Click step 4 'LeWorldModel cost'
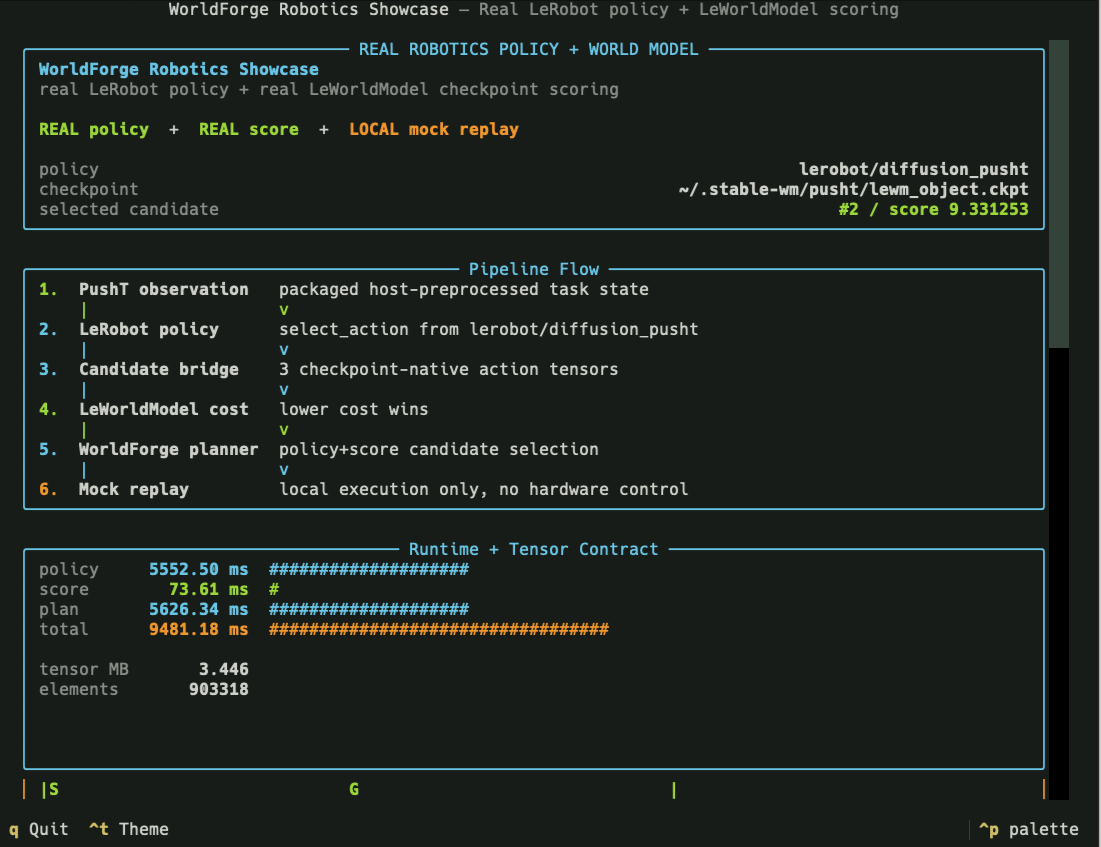This screenshot has height=847, width=1101. pyautogui.click(x=164, y=409)
